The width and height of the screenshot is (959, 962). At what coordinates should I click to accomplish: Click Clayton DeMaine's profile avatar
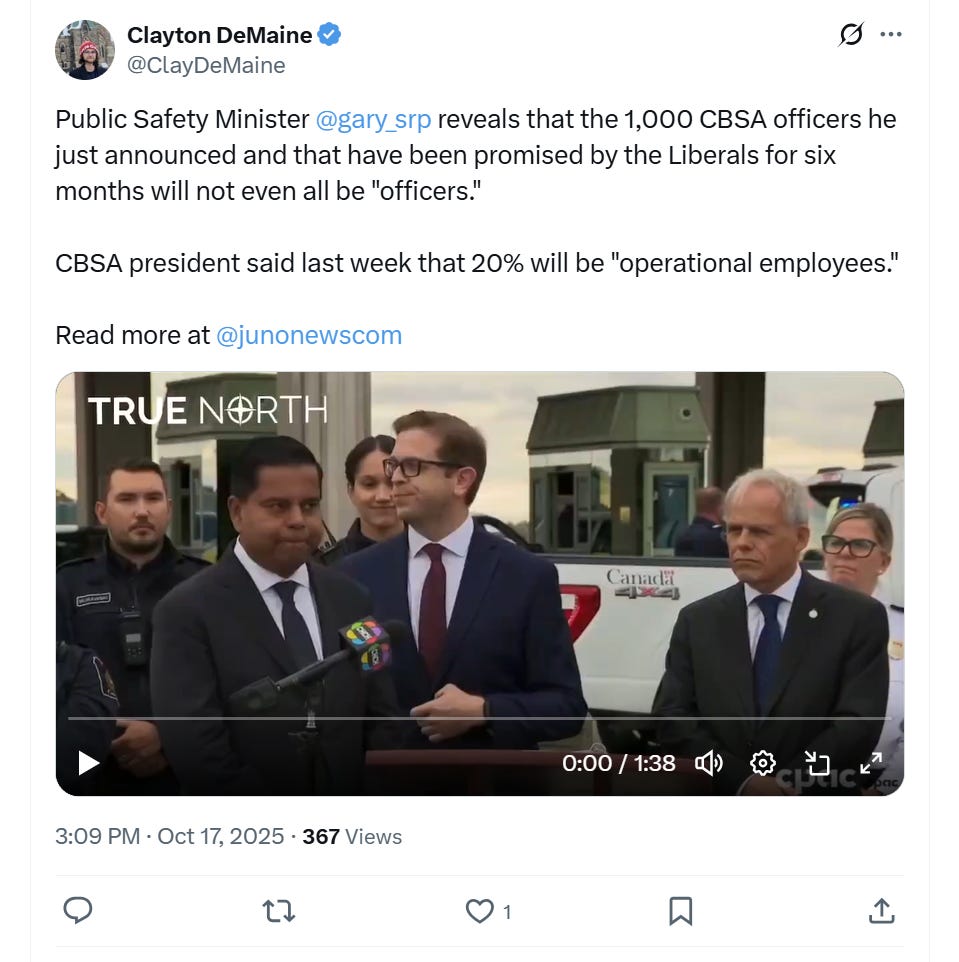pyautogui.click(x=85, y=50)
